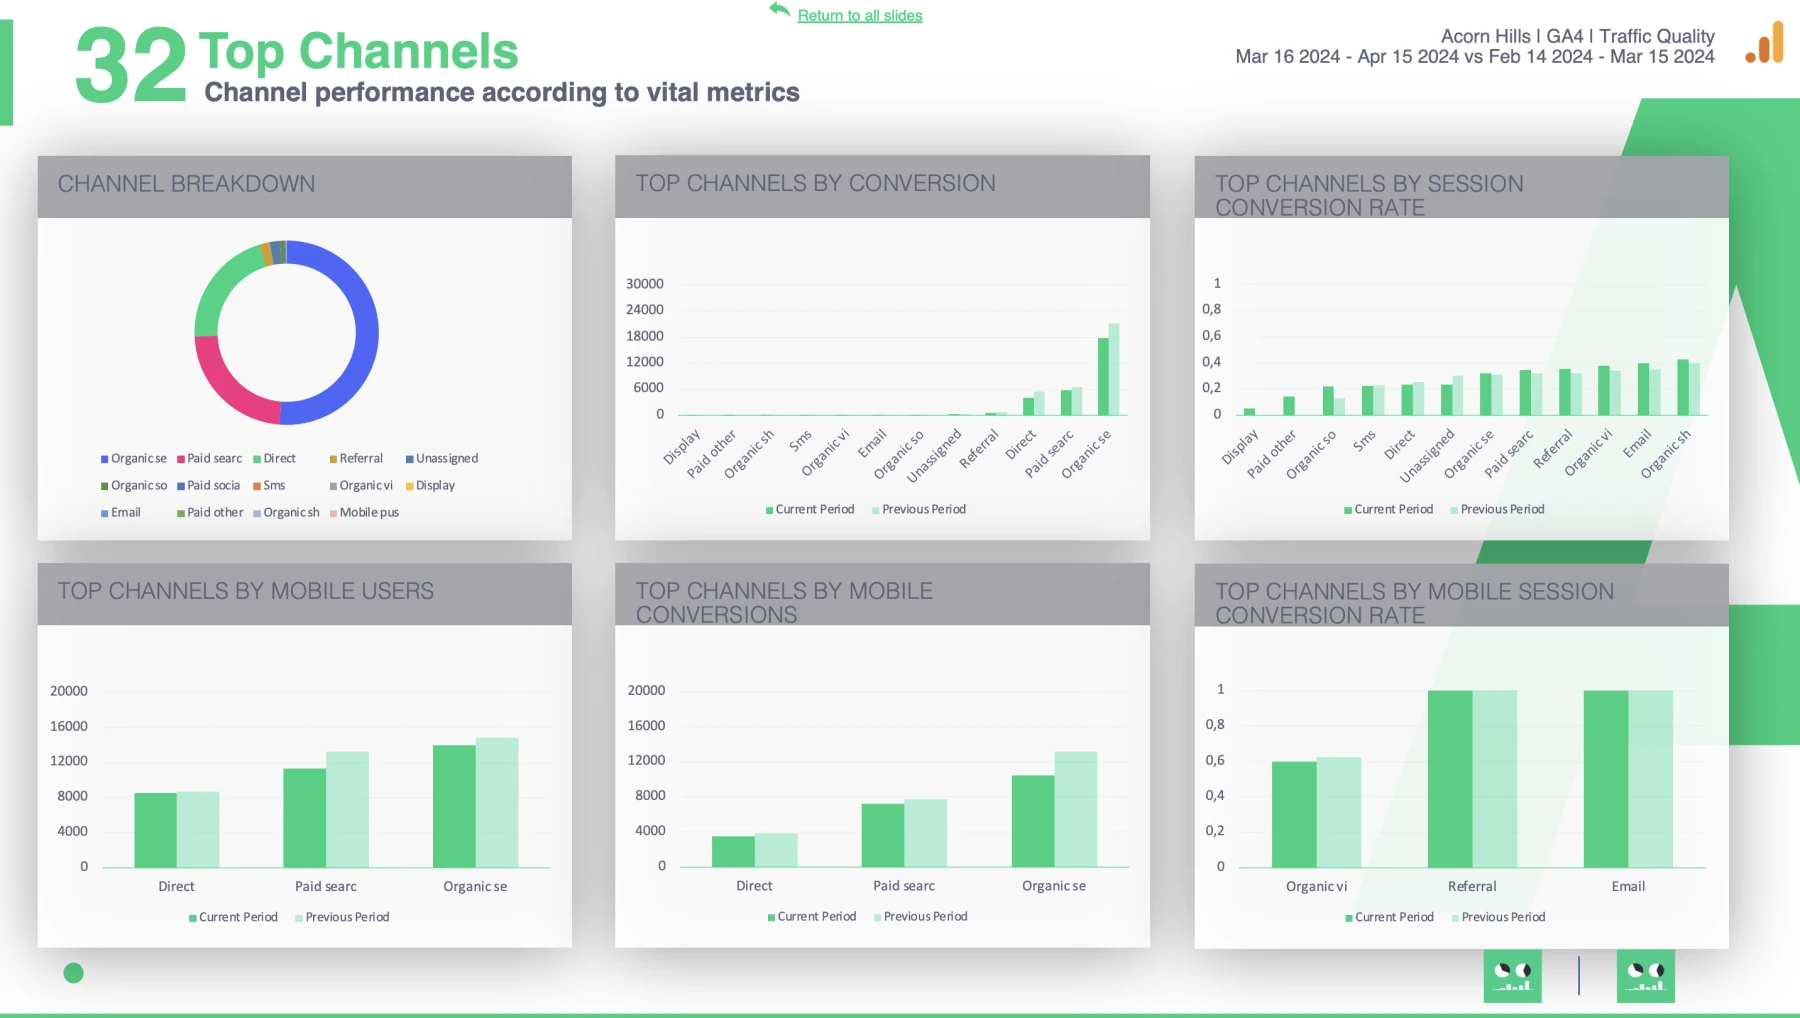Image resolution: width=1800 pixels, height=1018 pixels.
Task: Select the pink Paid searc legend swatch
Action: (x=181, y=459)
